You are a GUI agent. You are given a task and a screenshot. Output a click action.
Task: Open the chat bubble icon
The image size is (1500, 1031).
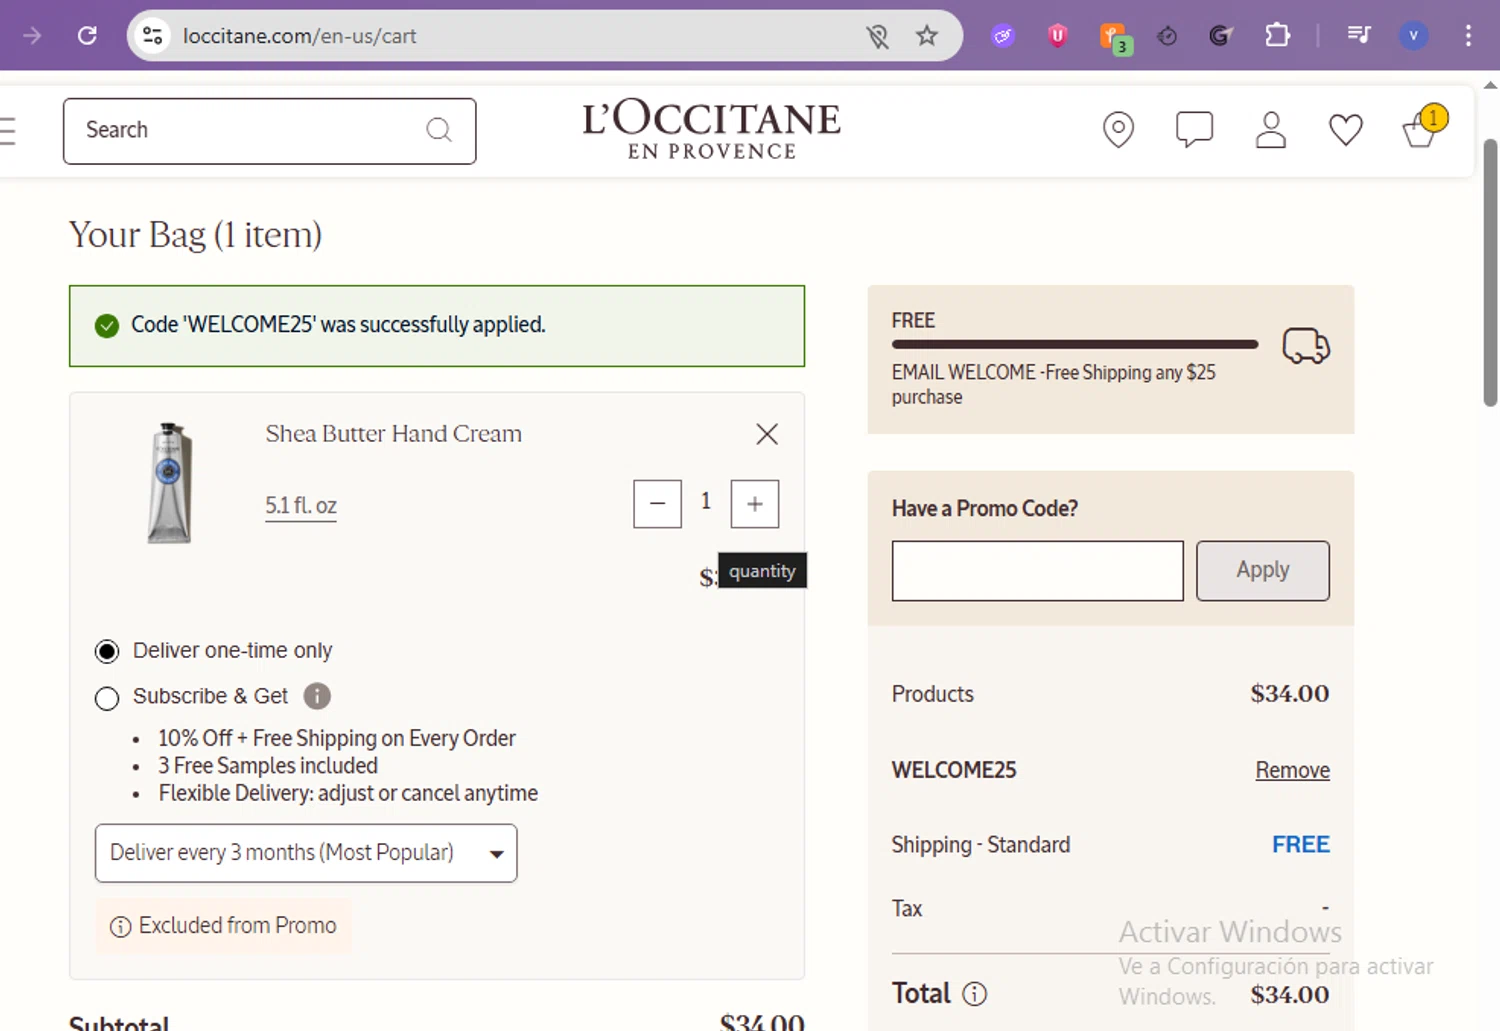coord(1194,130)
